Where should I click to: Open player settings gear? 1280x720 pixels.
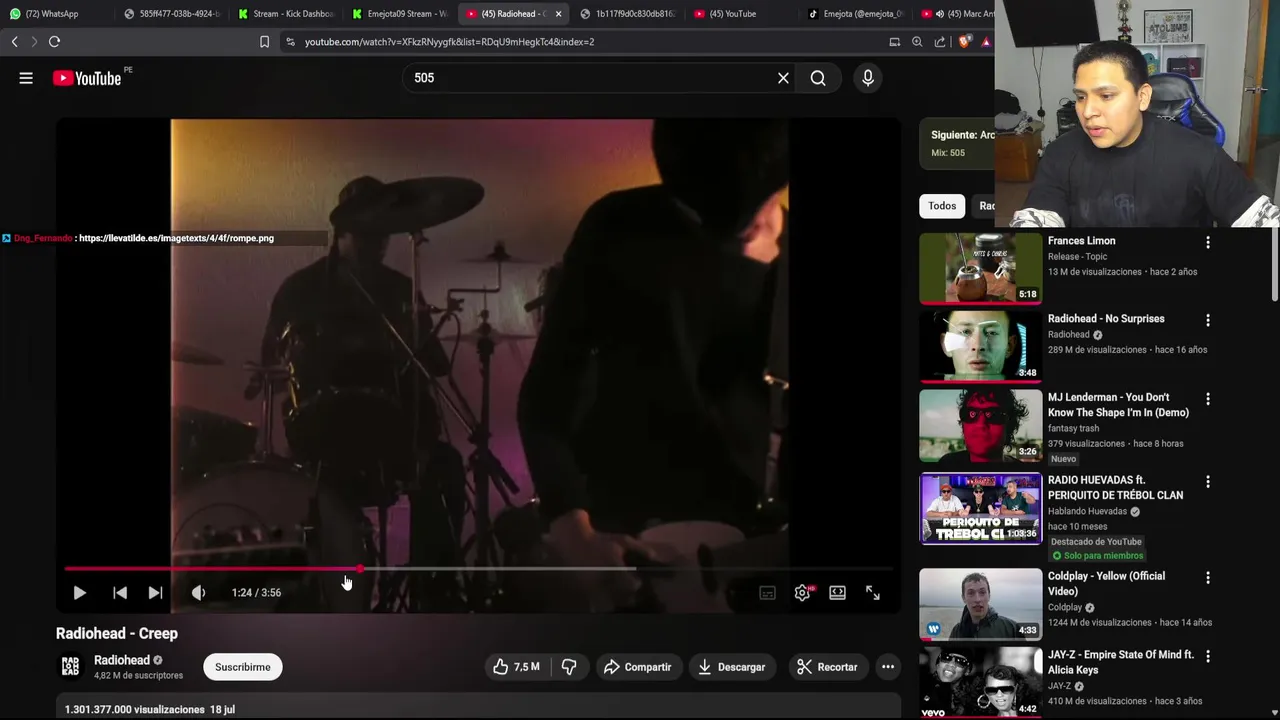(802, 593)
